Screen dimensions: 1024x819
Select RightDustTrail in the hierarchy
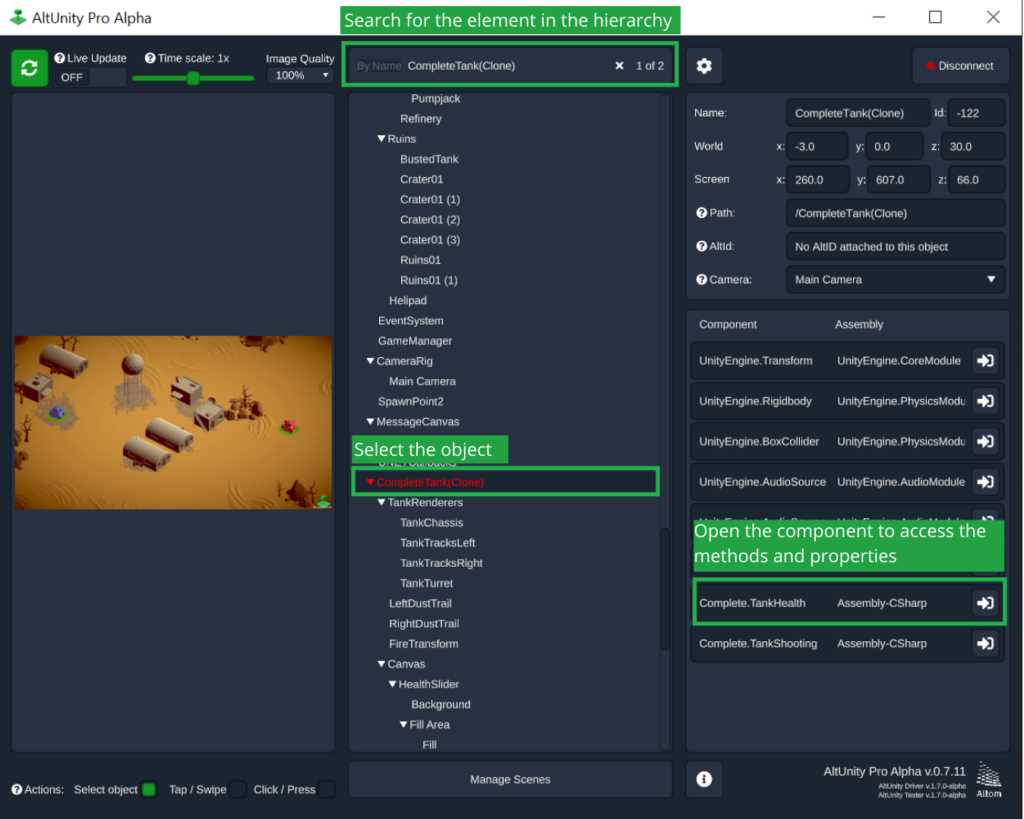point(424,624)
